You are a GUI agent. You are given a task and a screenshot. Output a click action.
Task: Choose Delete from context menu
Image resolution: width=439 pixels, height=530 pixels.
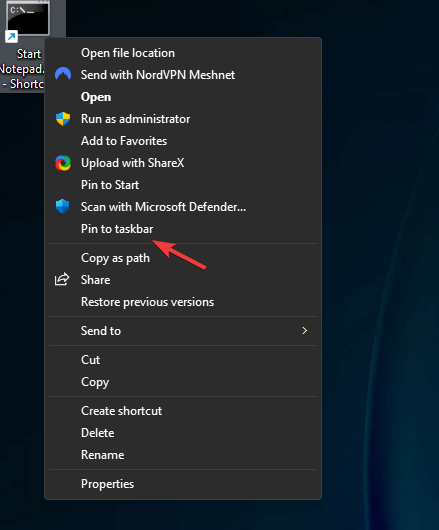click(x=183, y=433)
